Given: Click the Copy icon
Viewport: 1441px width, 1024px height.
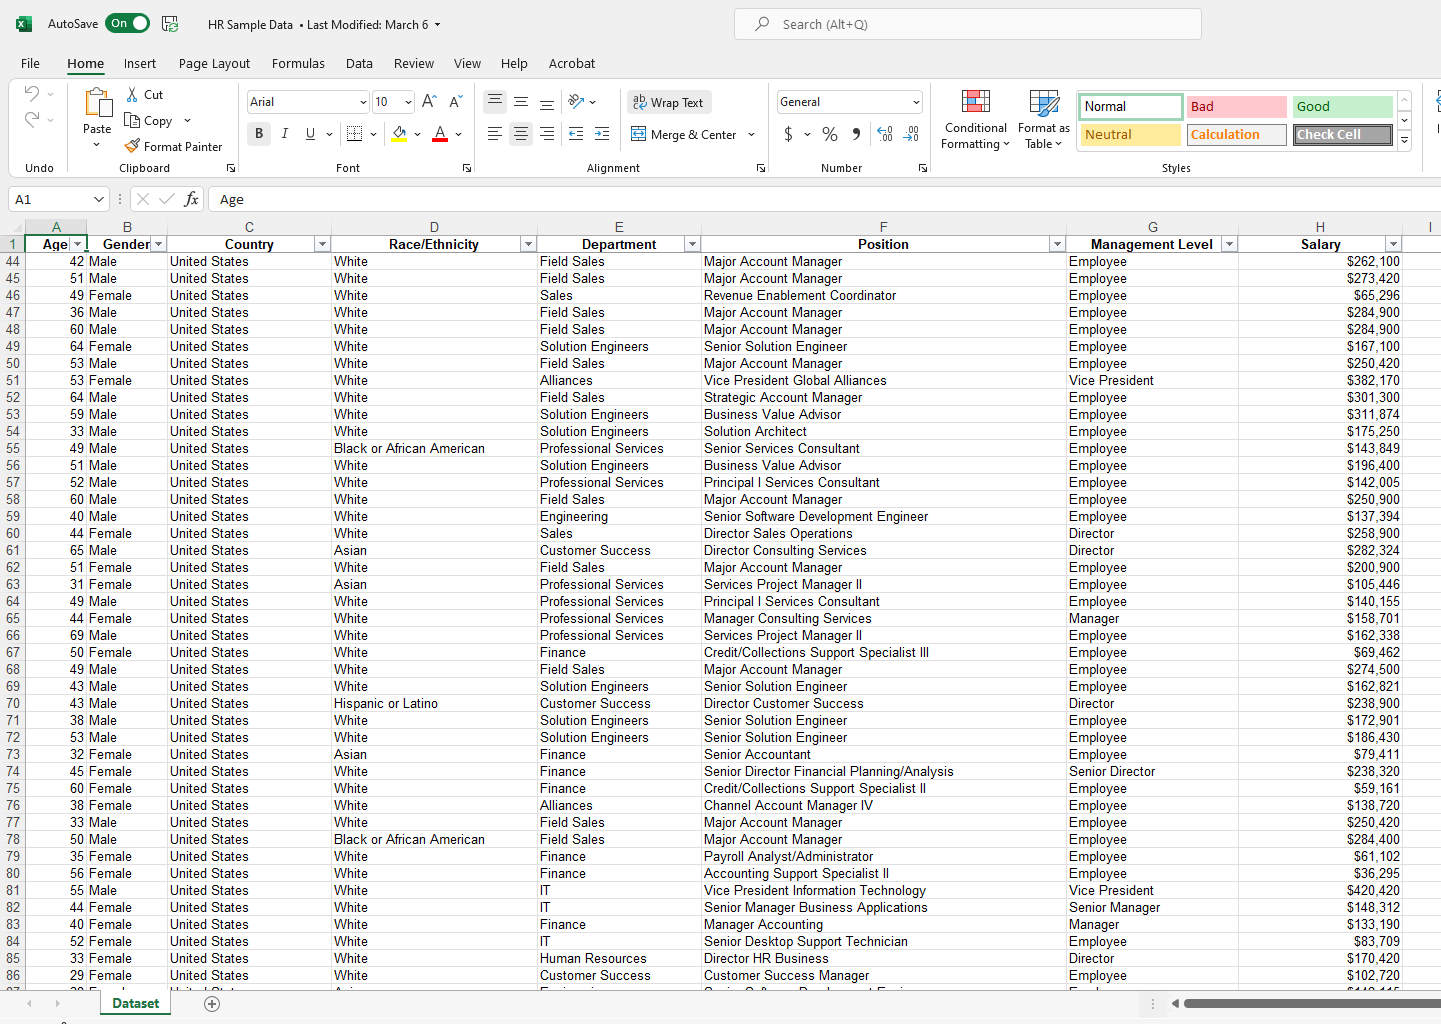Looking at the screenshot, I should 133,120.
